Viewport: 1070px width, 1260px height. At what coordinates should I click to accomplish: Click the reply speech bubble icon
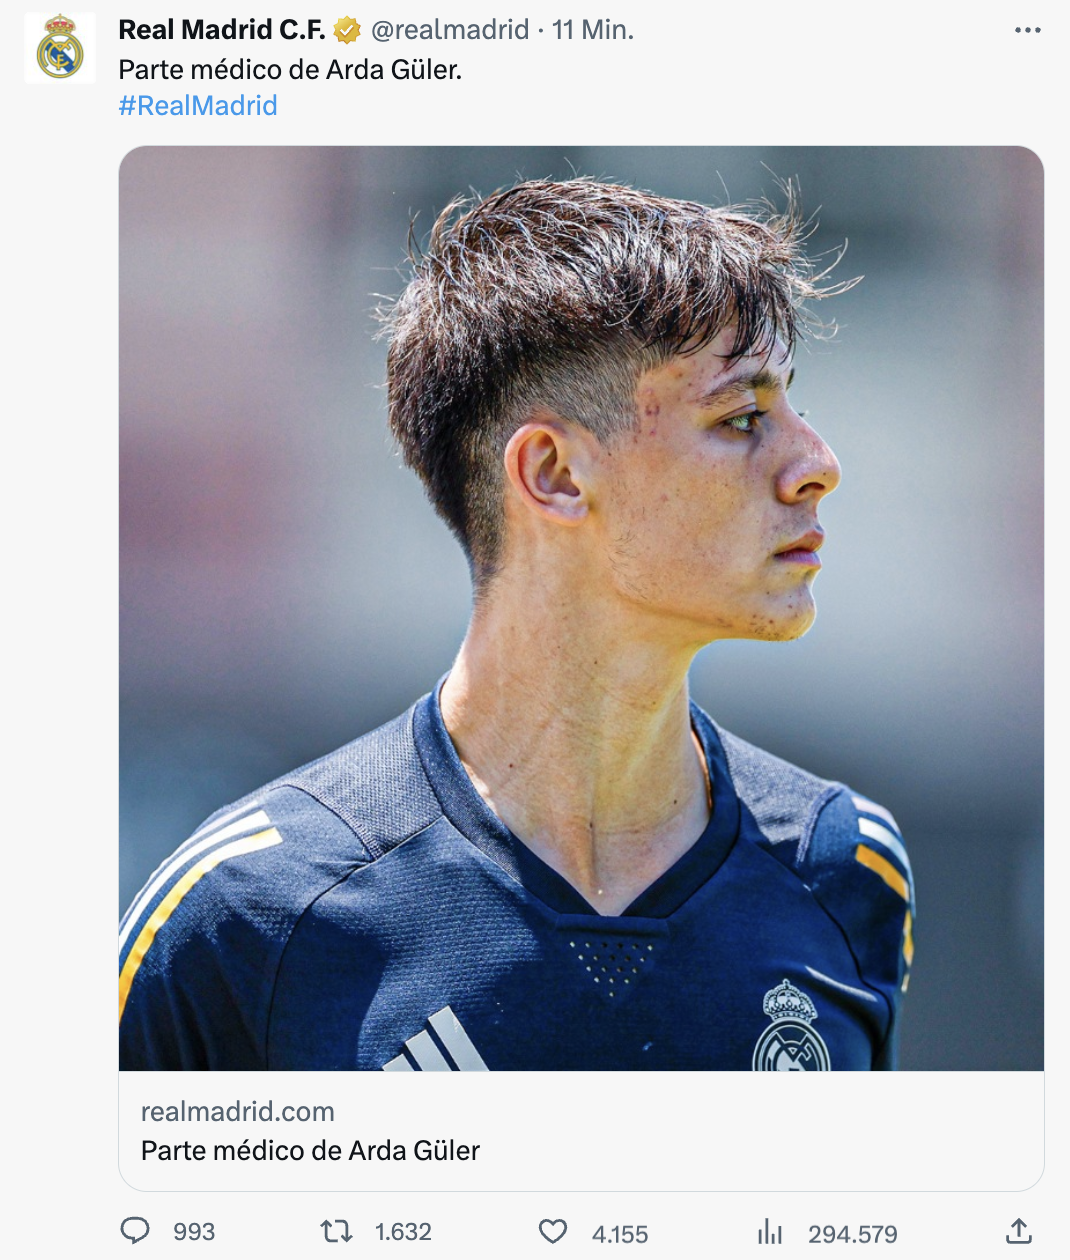pyautogui.click(x=135, y=1231)
